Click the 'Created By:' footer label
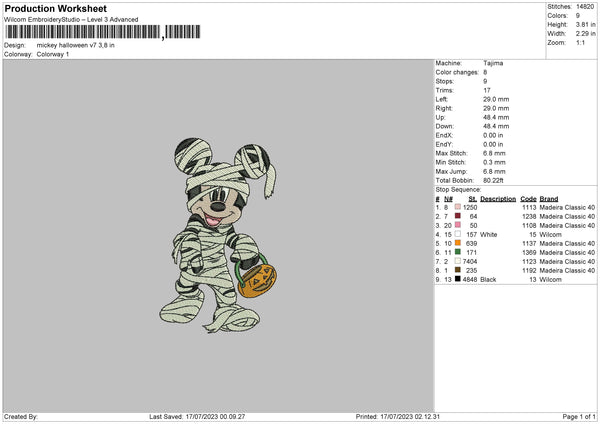This screenshot has width=600, height=424. point(21,416)
